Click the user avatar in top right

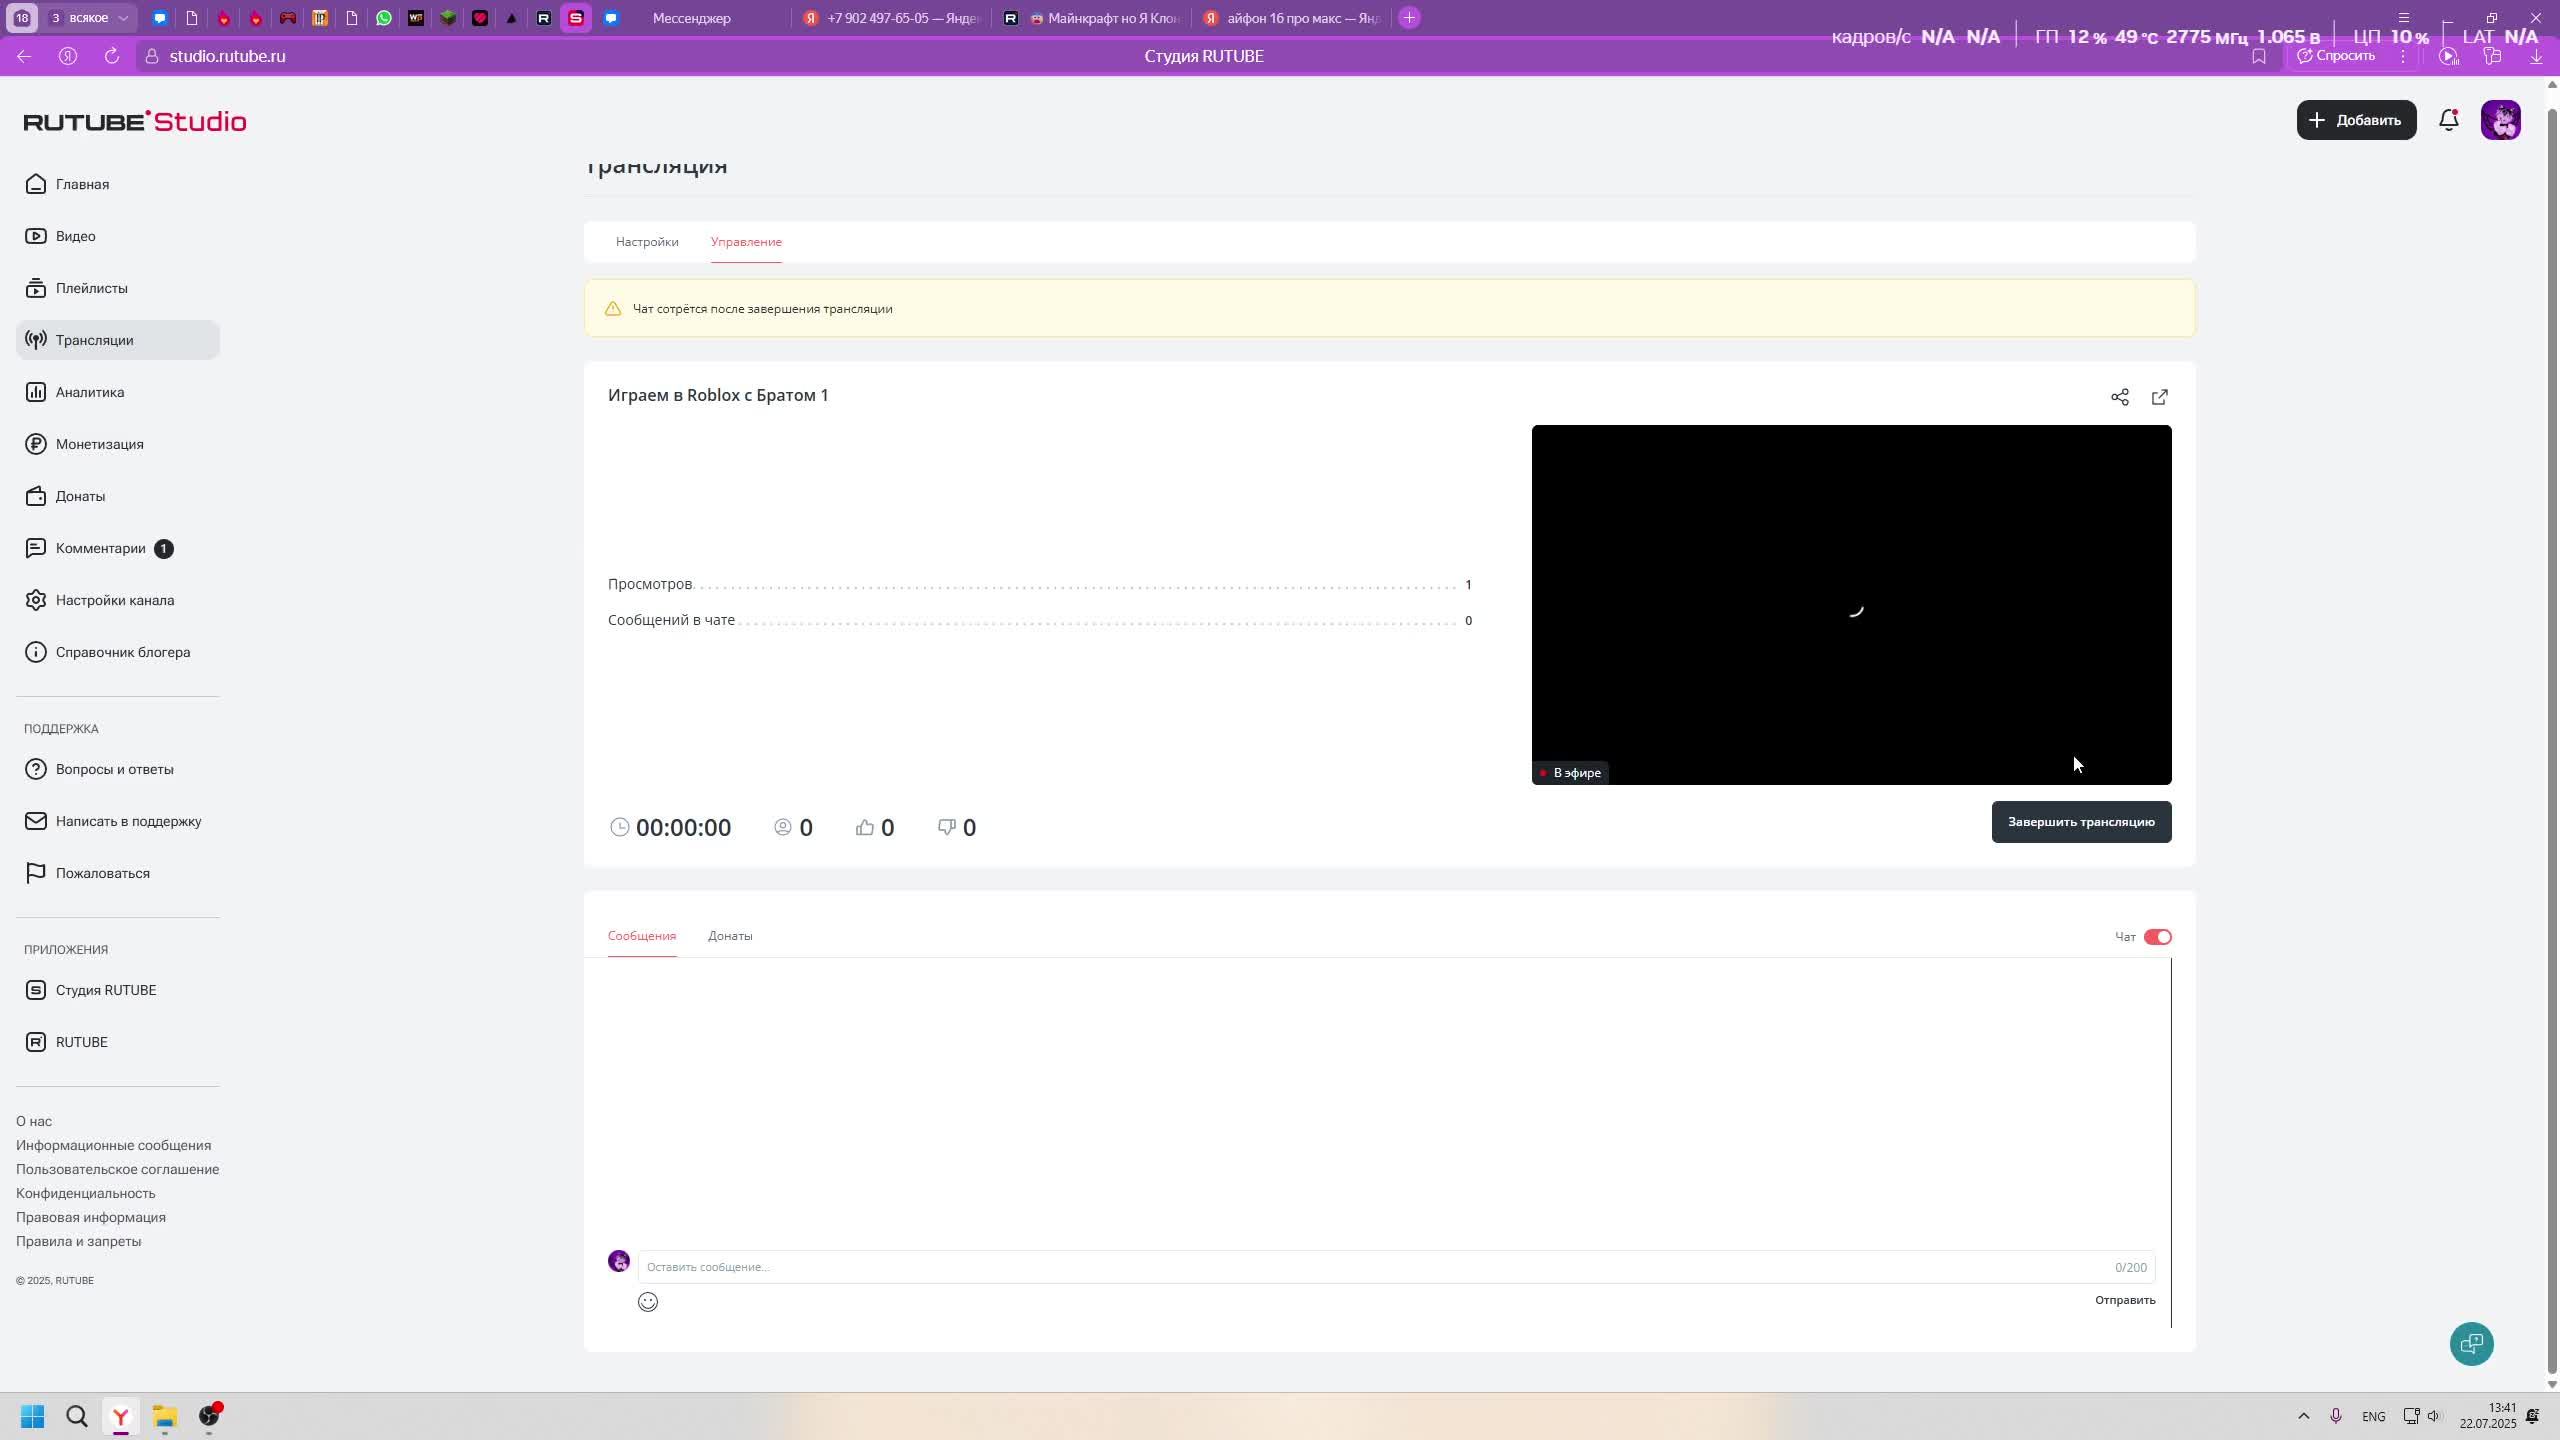2500,120
